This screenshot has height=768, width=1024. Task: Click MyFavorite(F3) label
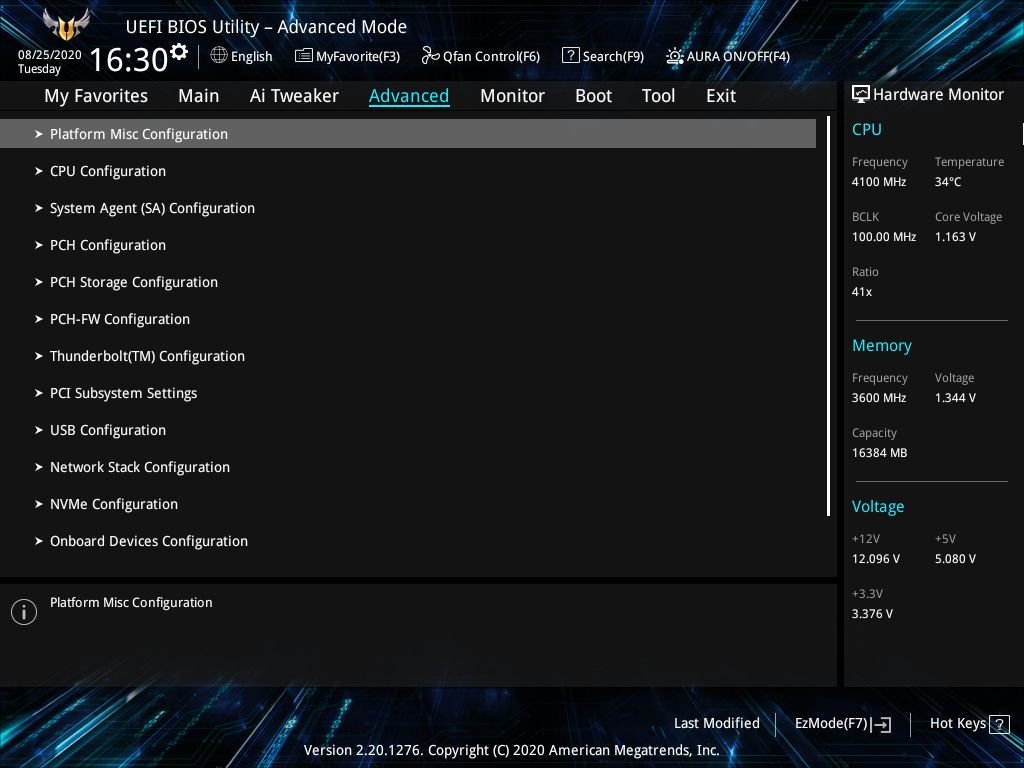(x=358, y=57)
